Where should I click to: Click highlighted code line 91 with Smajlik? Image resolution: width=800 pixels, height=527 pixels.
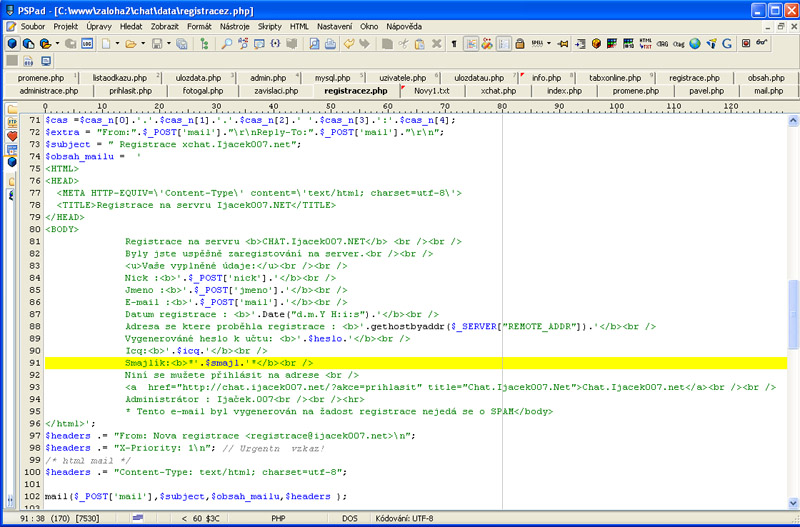(208, 364)
